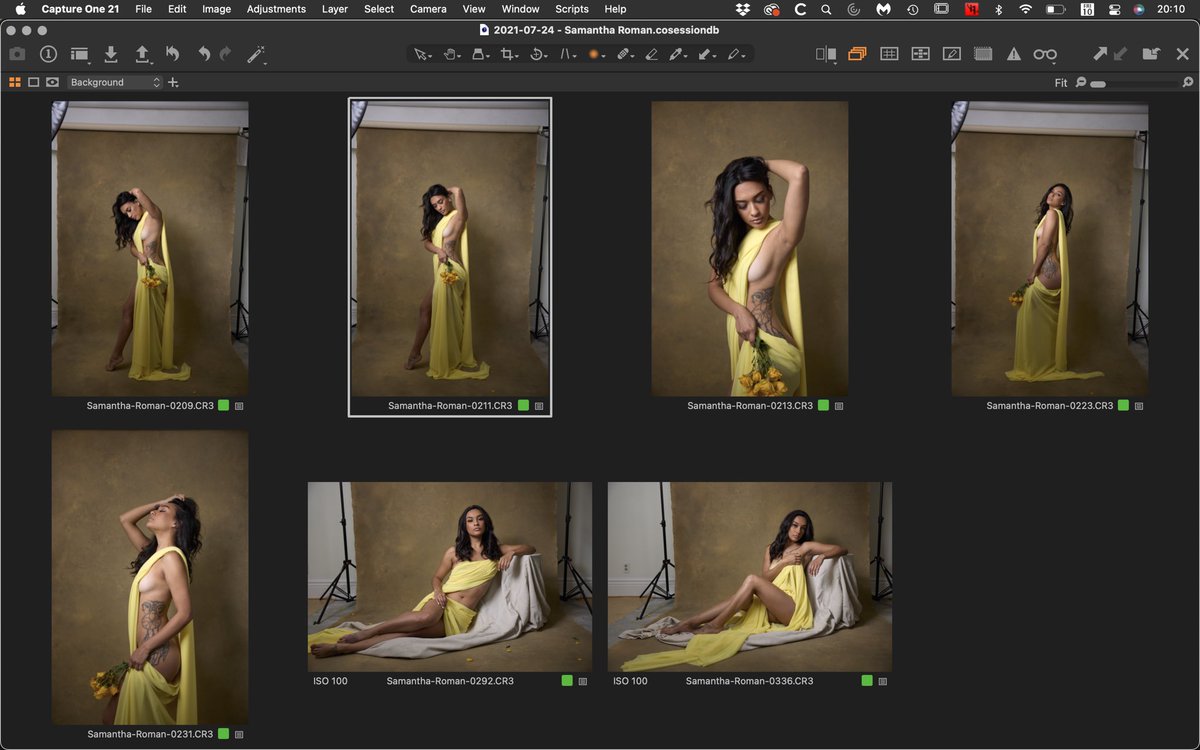Image resolution: width=1200 pixels, height=750 pixels.
Task: Open the Annotation pencil tool dropdown
Action: point(737,55)
